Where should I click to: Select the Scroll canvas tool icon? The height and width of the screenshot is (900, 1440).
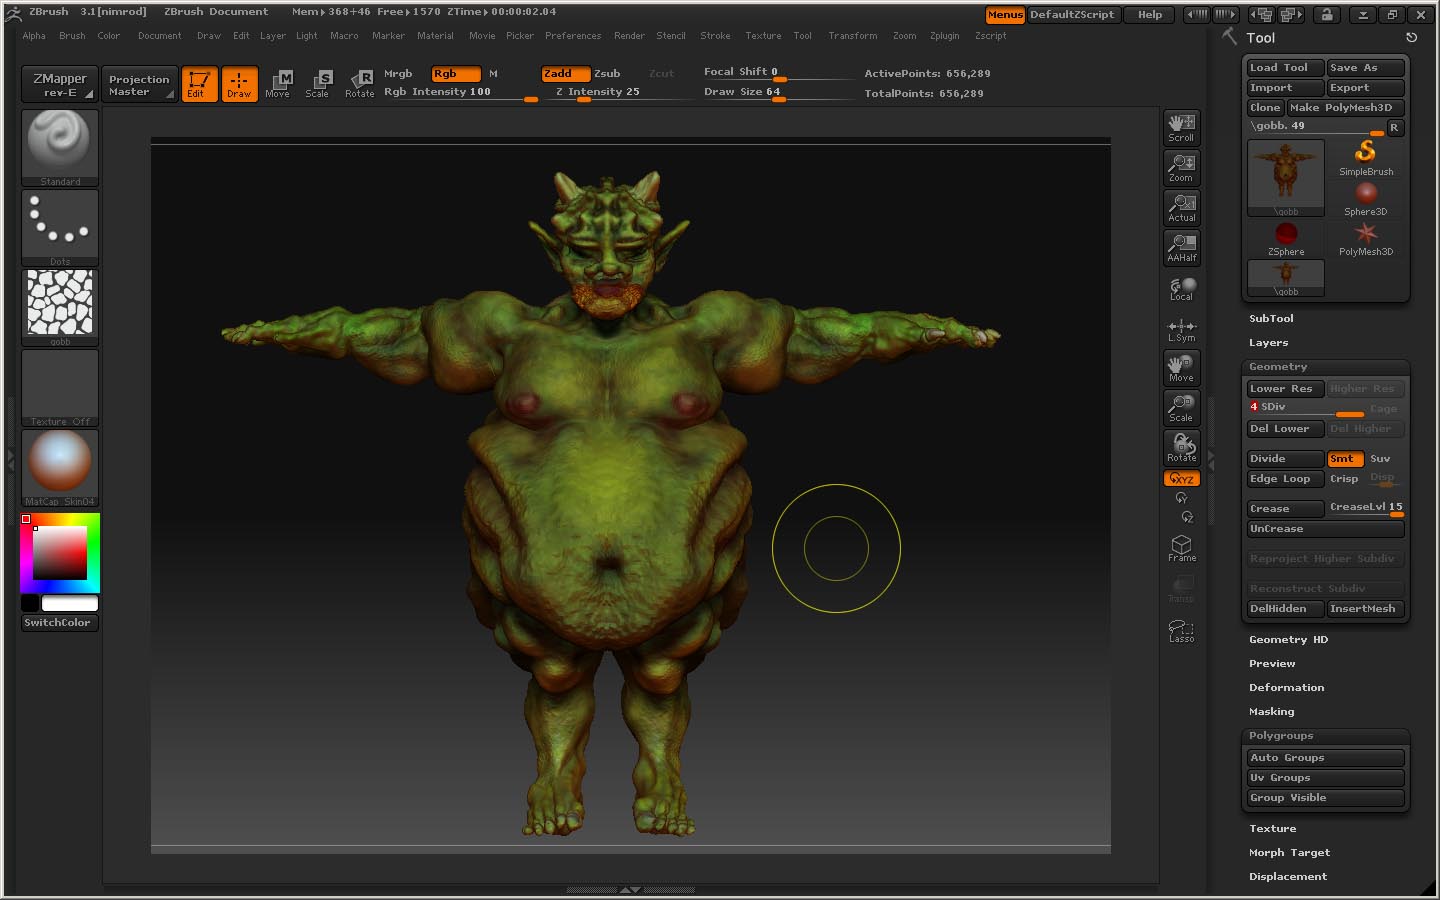1181,128
